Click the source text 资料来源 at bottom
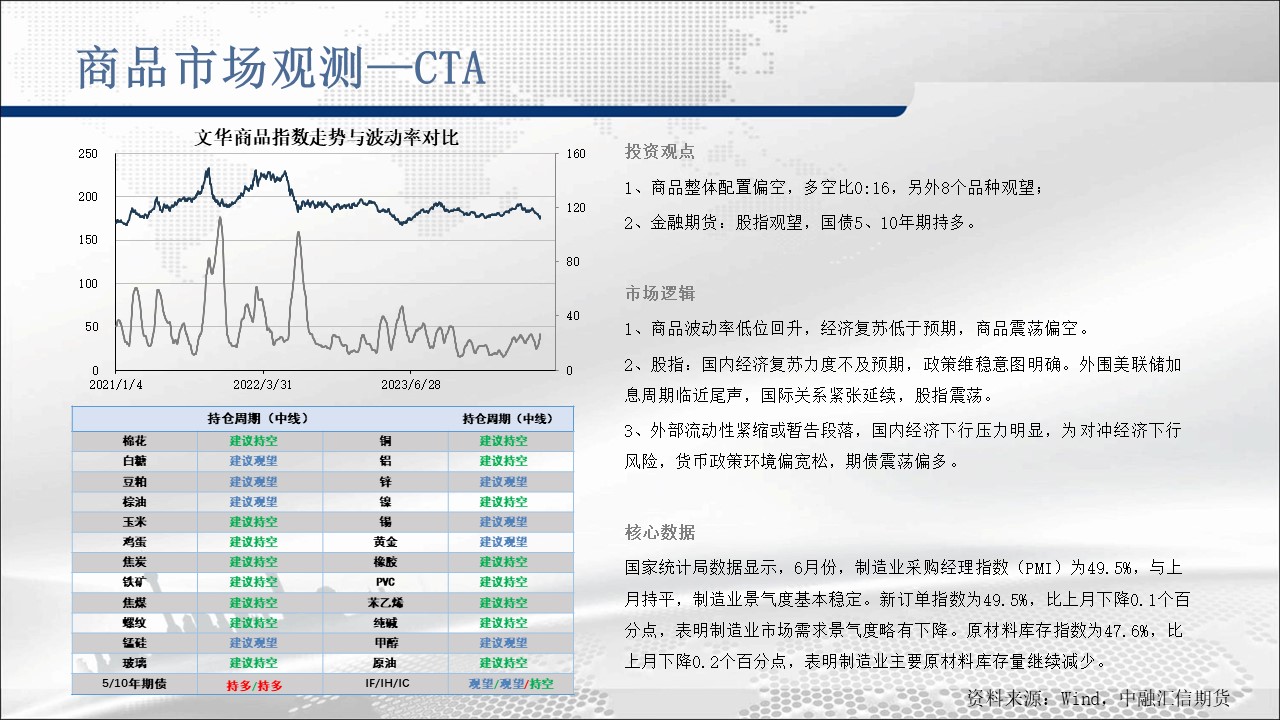The width and height of the screenshot is (1280, 720). tap(1097, 698)
